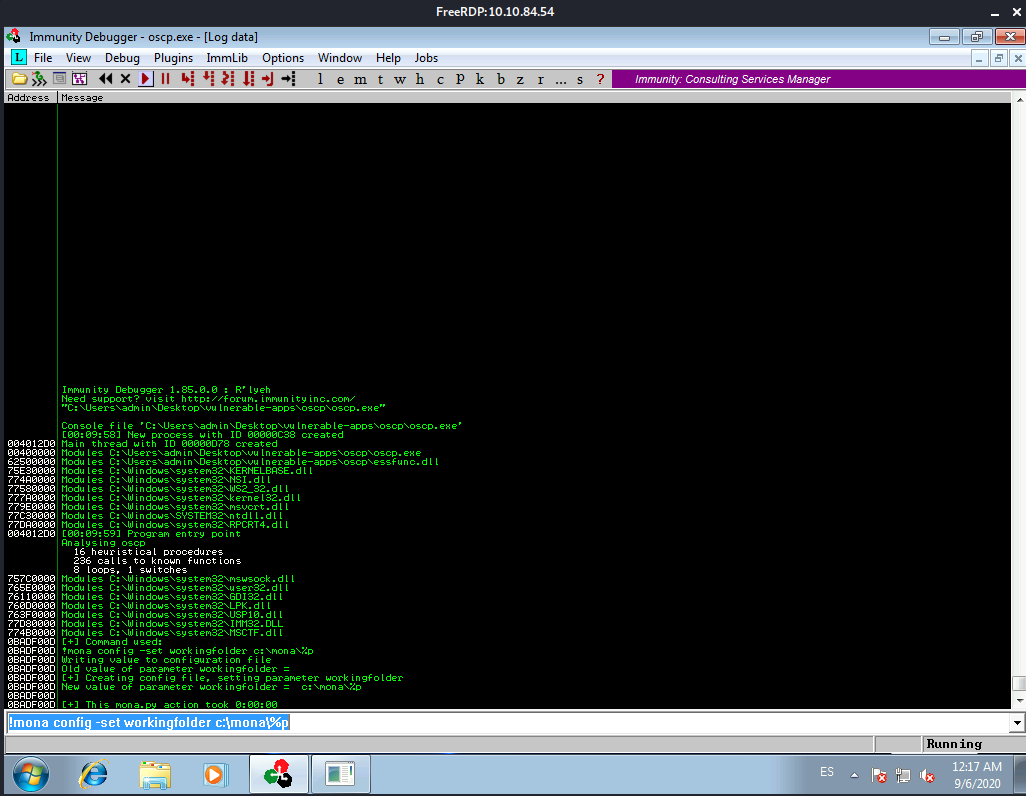This screenshot has width=1026, height=796.
Task: Show Call stack with 'k' button
Action: pos(480,79)
